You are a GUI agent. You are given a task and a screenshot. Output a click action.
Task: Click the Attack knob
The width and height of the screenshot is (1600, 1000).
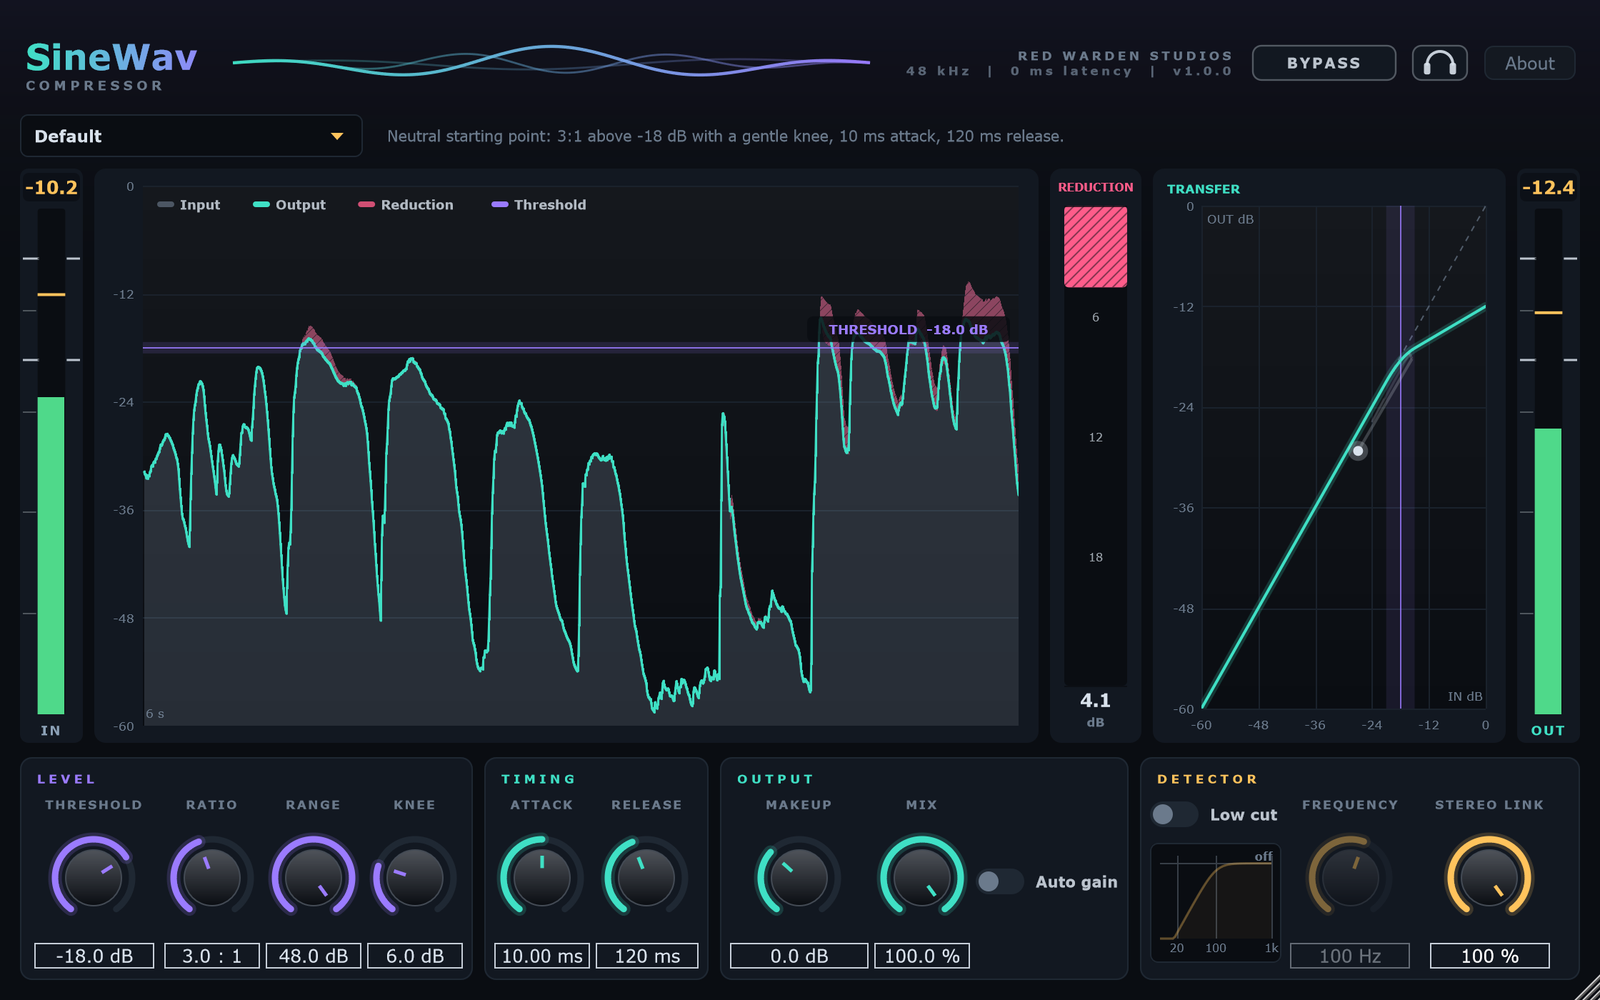542,877
